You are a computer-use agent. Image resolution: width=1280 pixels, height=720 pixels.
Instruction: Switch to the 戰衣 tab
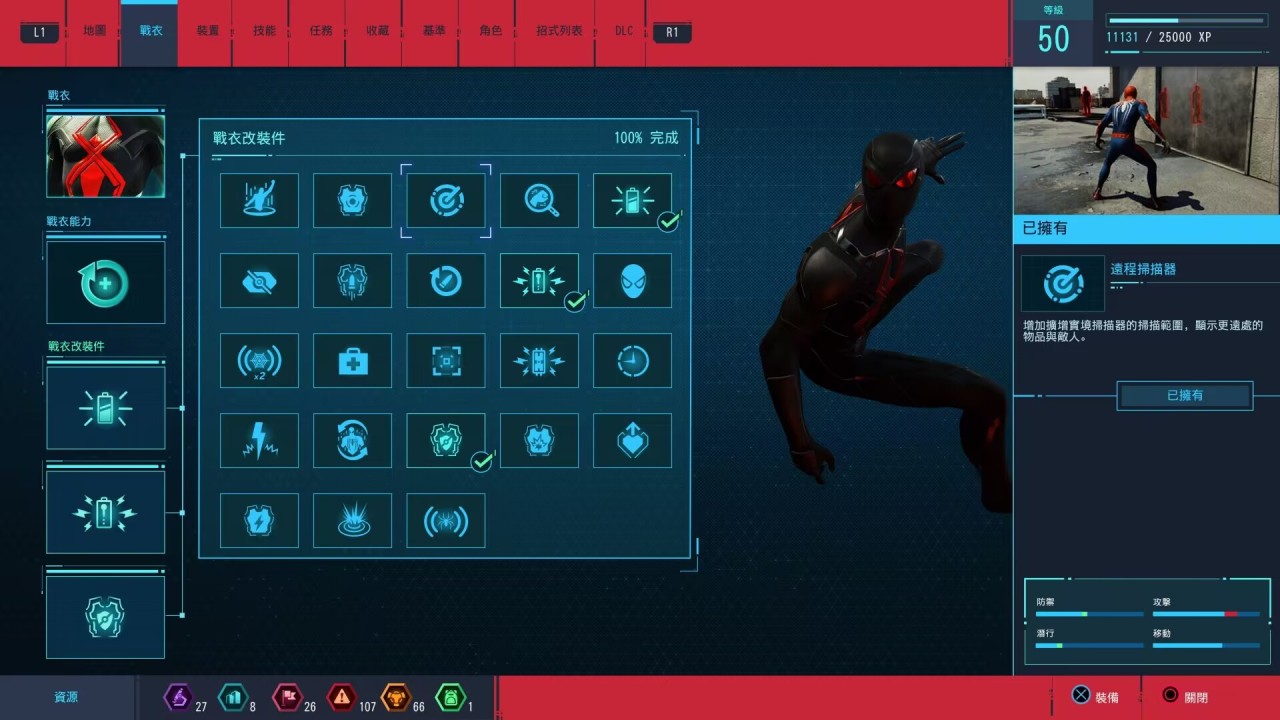click(150, 31)
